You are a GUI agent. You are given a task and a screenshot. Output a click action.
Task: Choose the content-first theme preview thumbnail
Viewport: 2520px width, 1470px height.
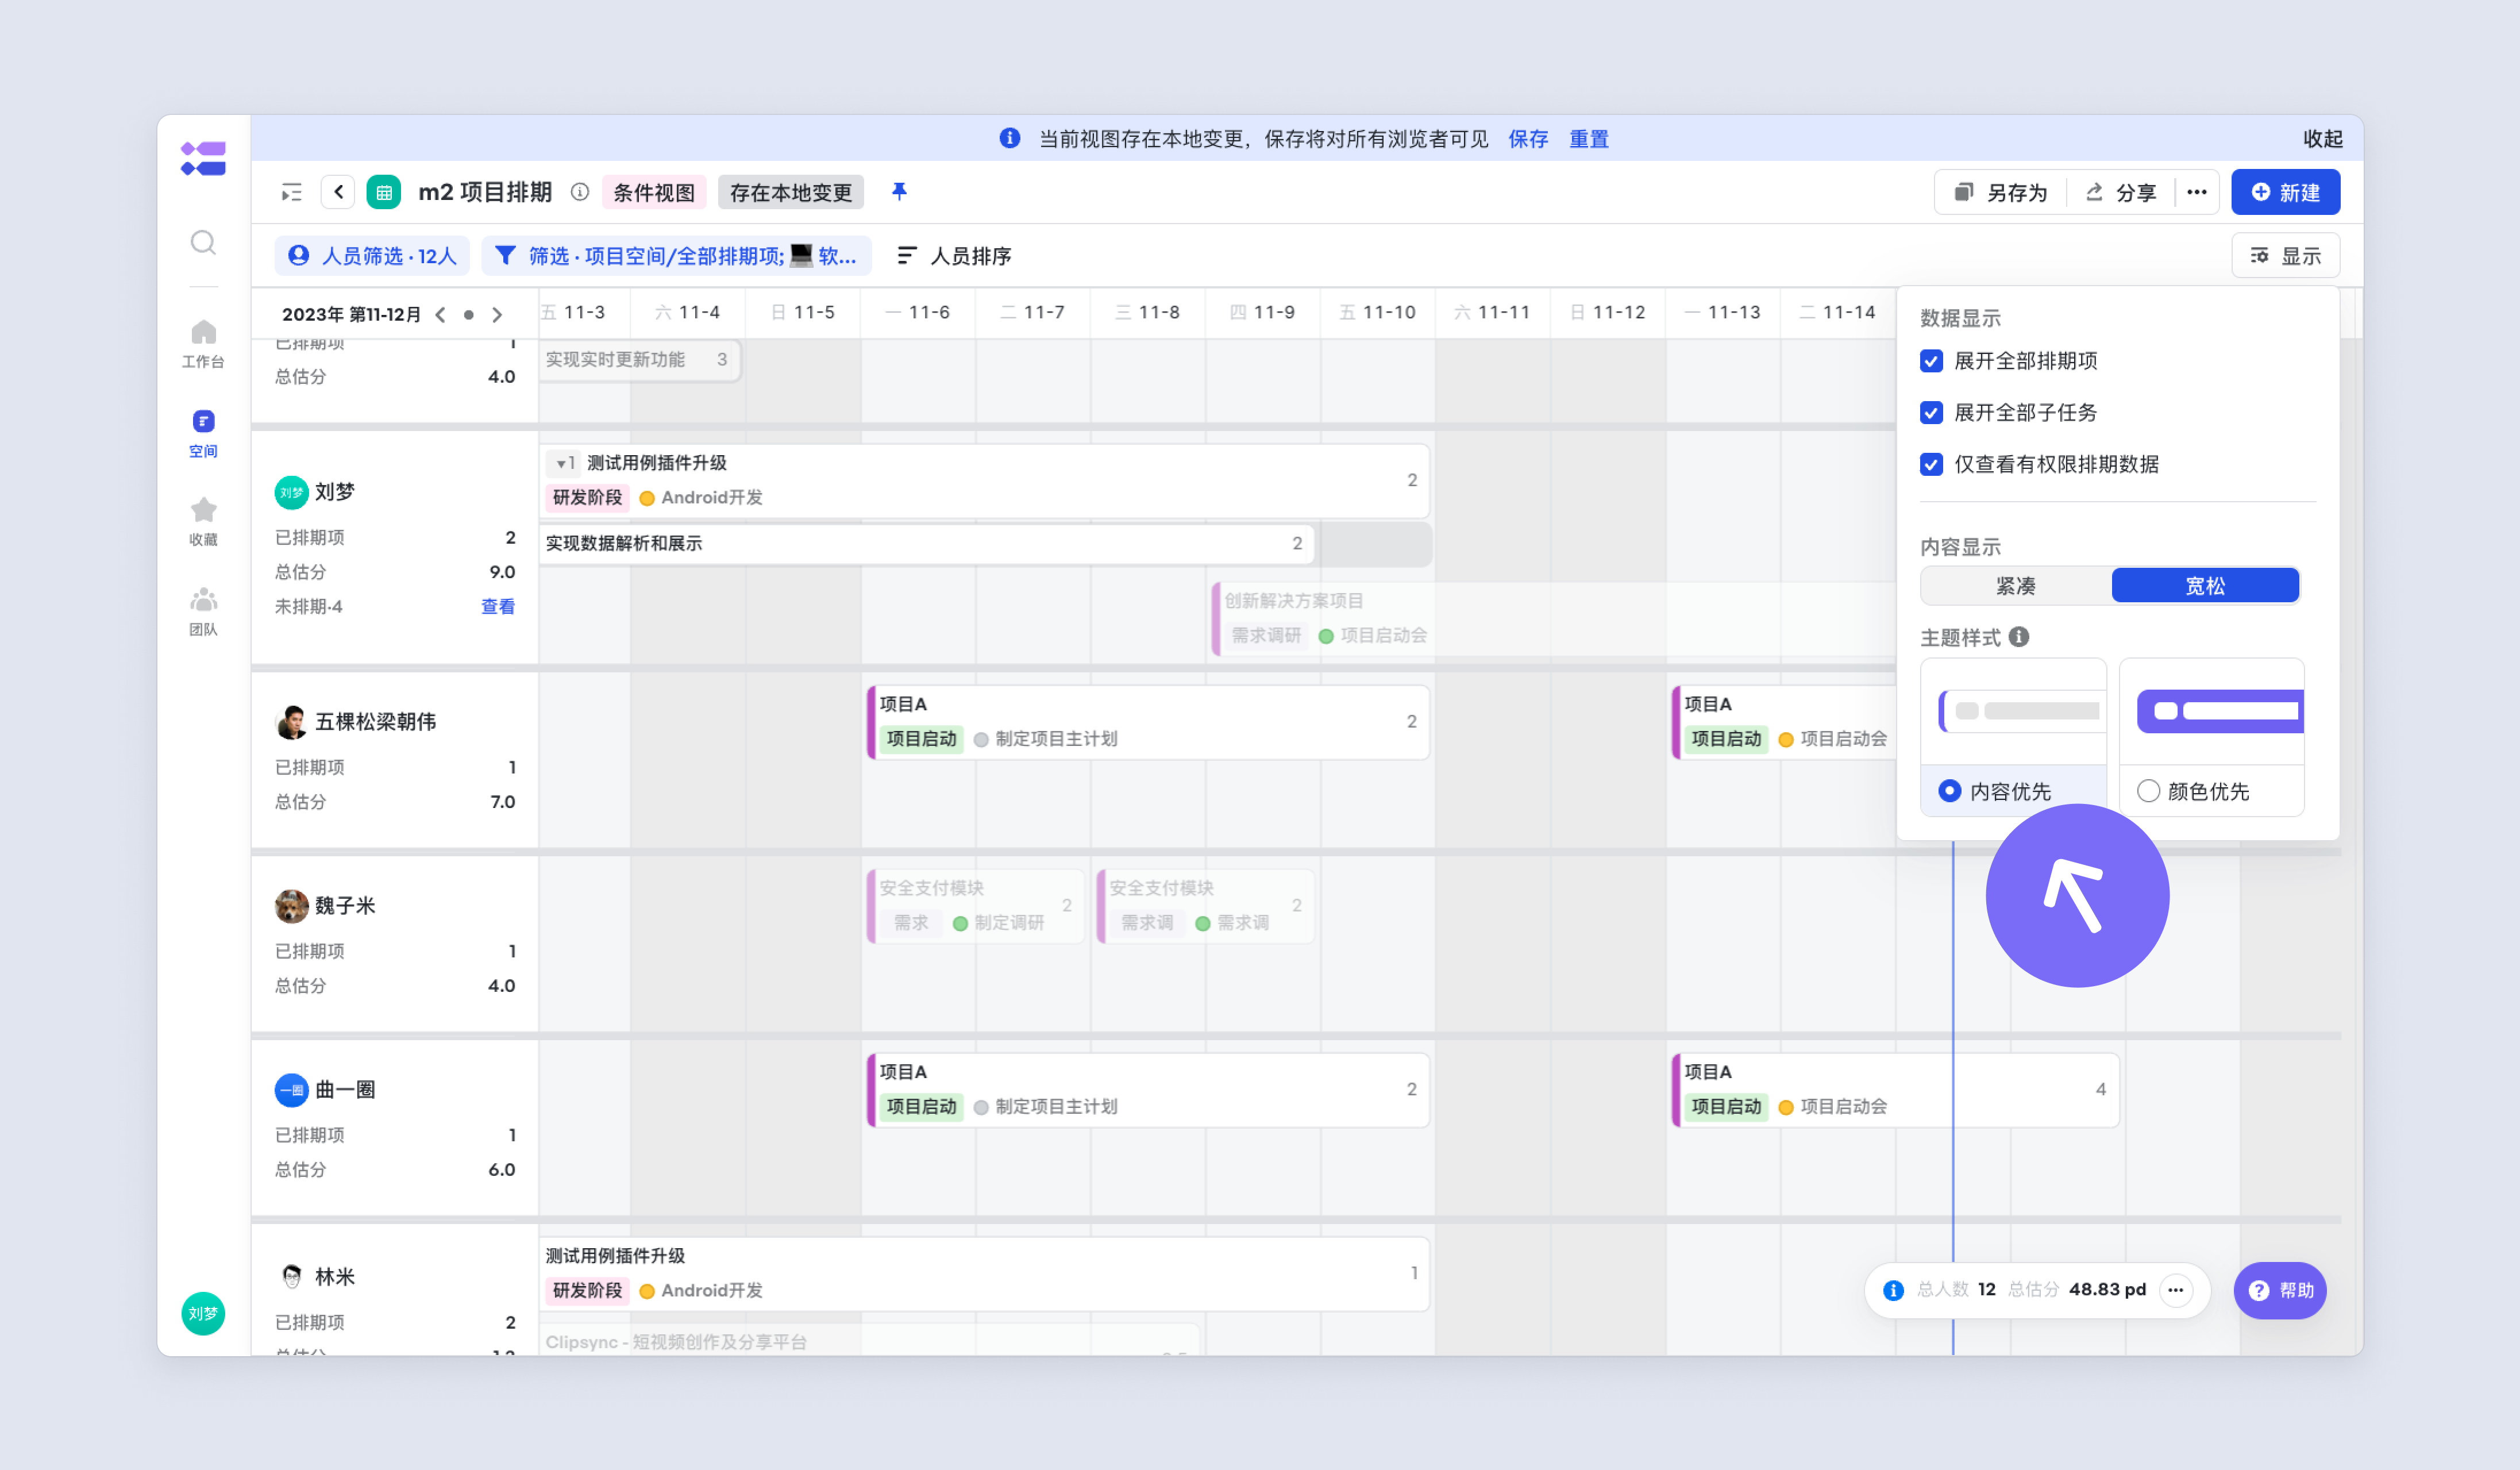coord(2014,711)
